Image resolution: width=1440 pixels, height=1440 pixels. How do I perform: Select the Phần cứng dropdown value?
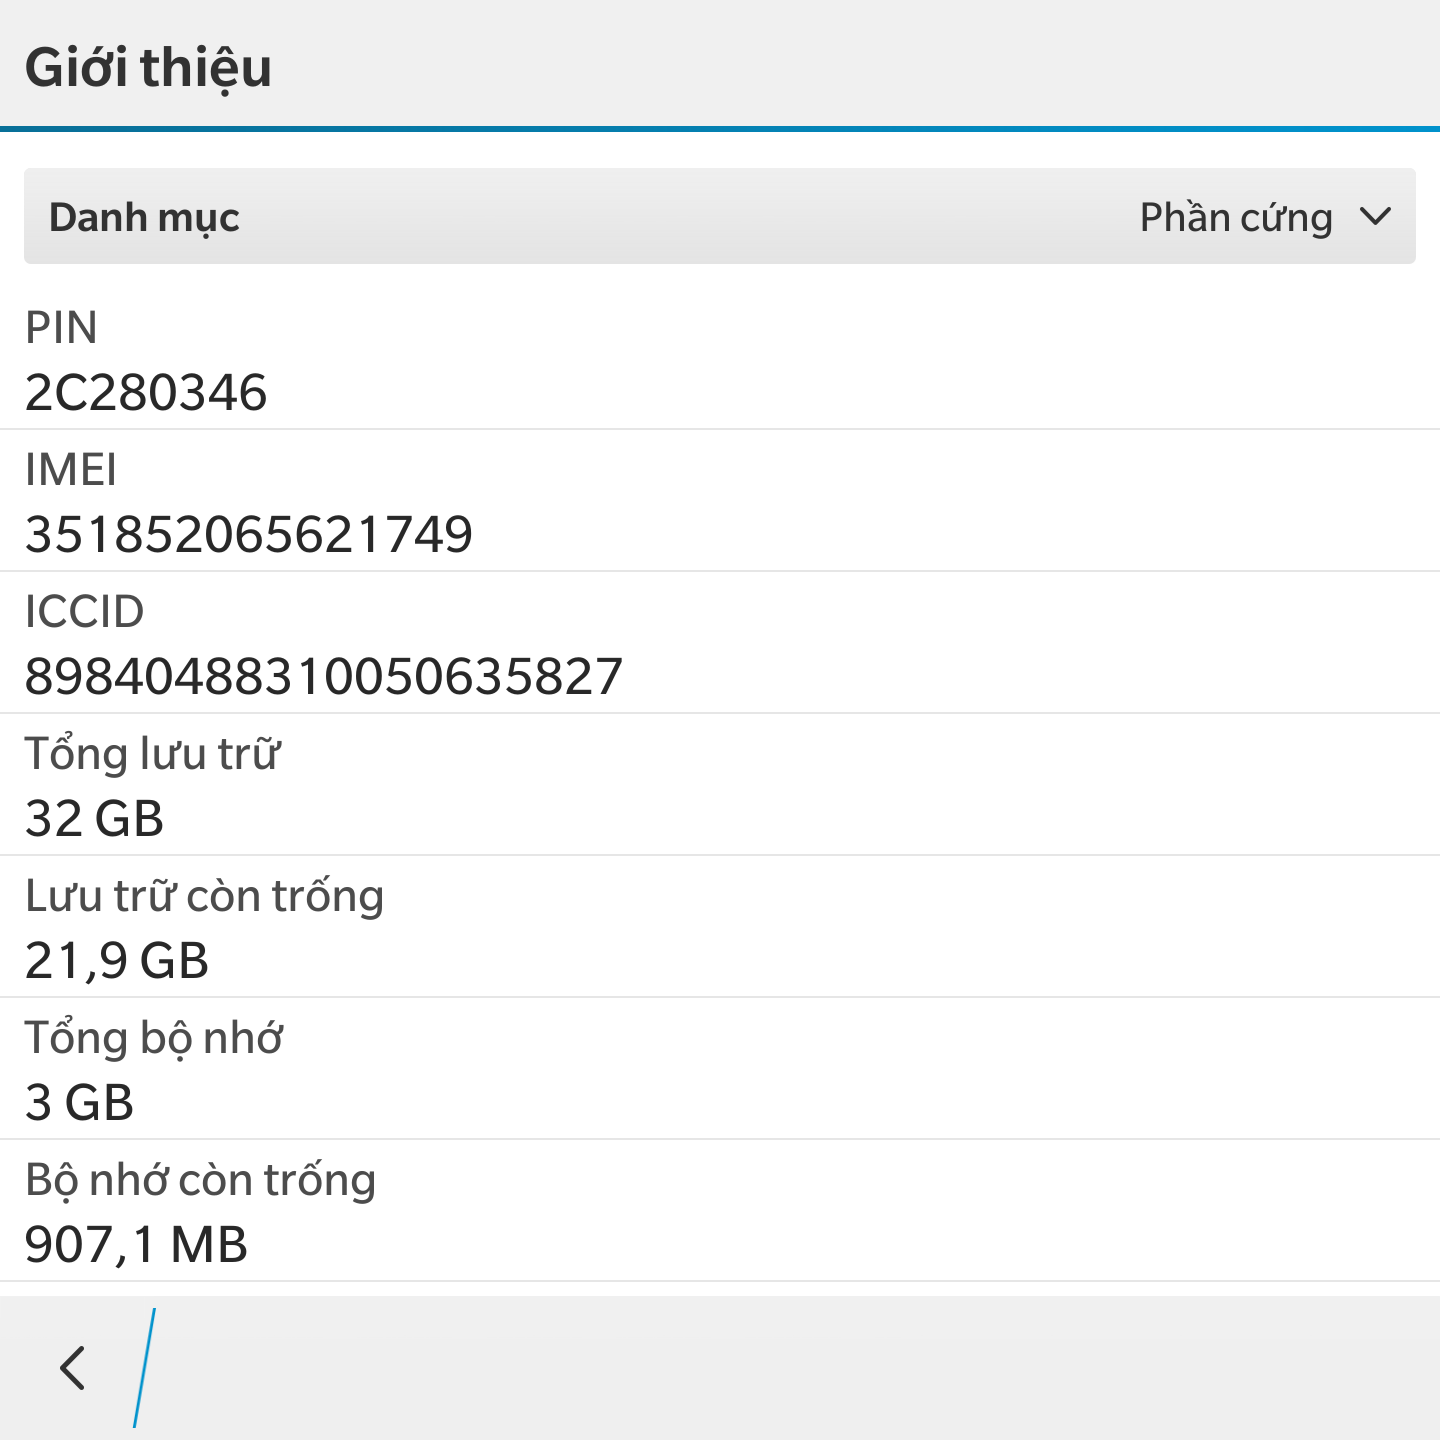tap(1236, 218)
